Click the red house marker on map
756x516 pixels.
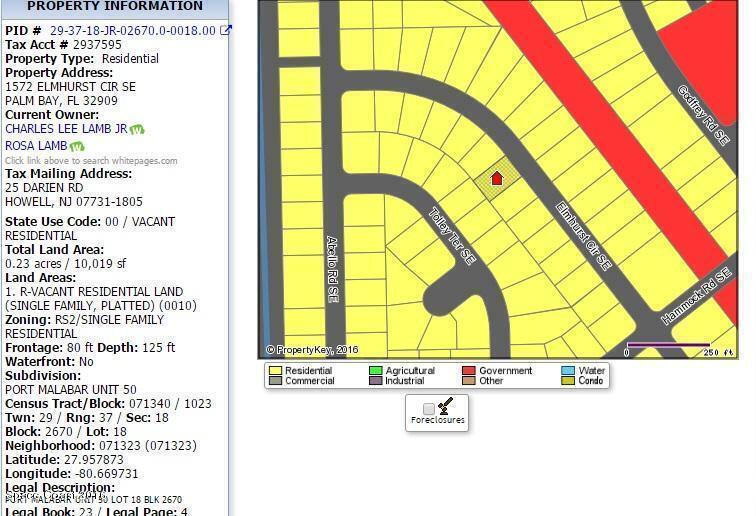pyautogui.click(x=497, y=178)
